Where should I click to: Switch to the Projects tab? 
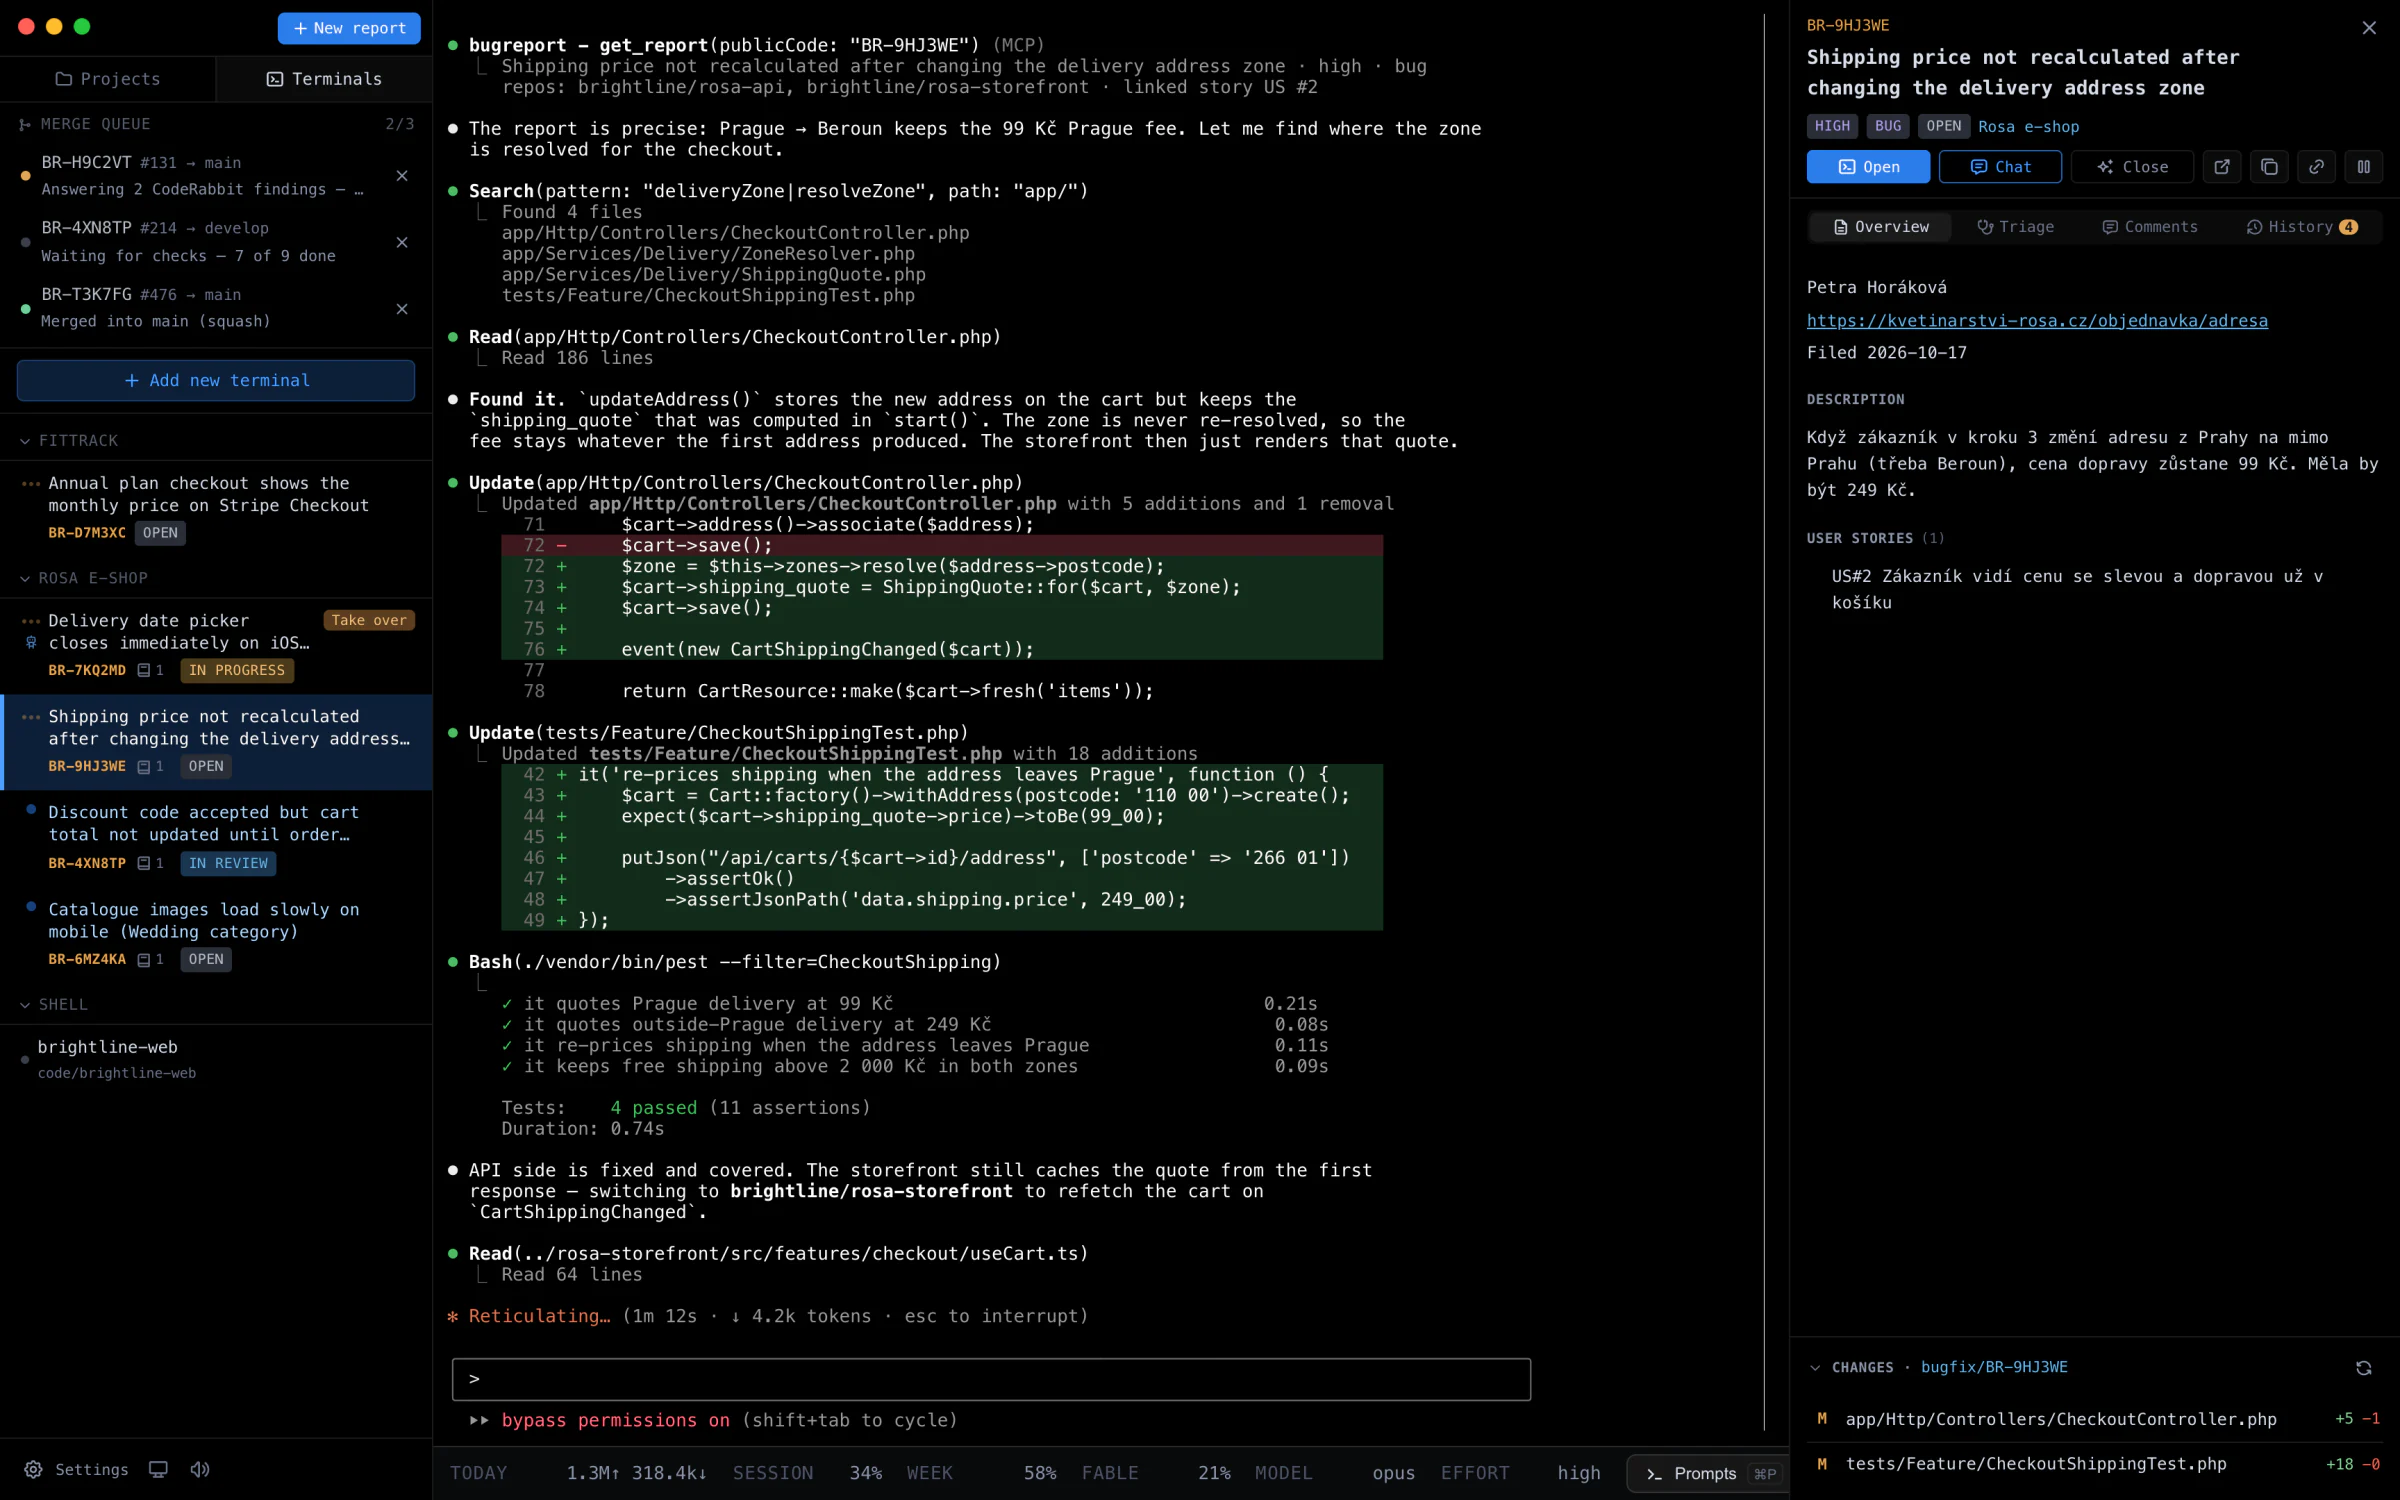(x=108, y=79)
